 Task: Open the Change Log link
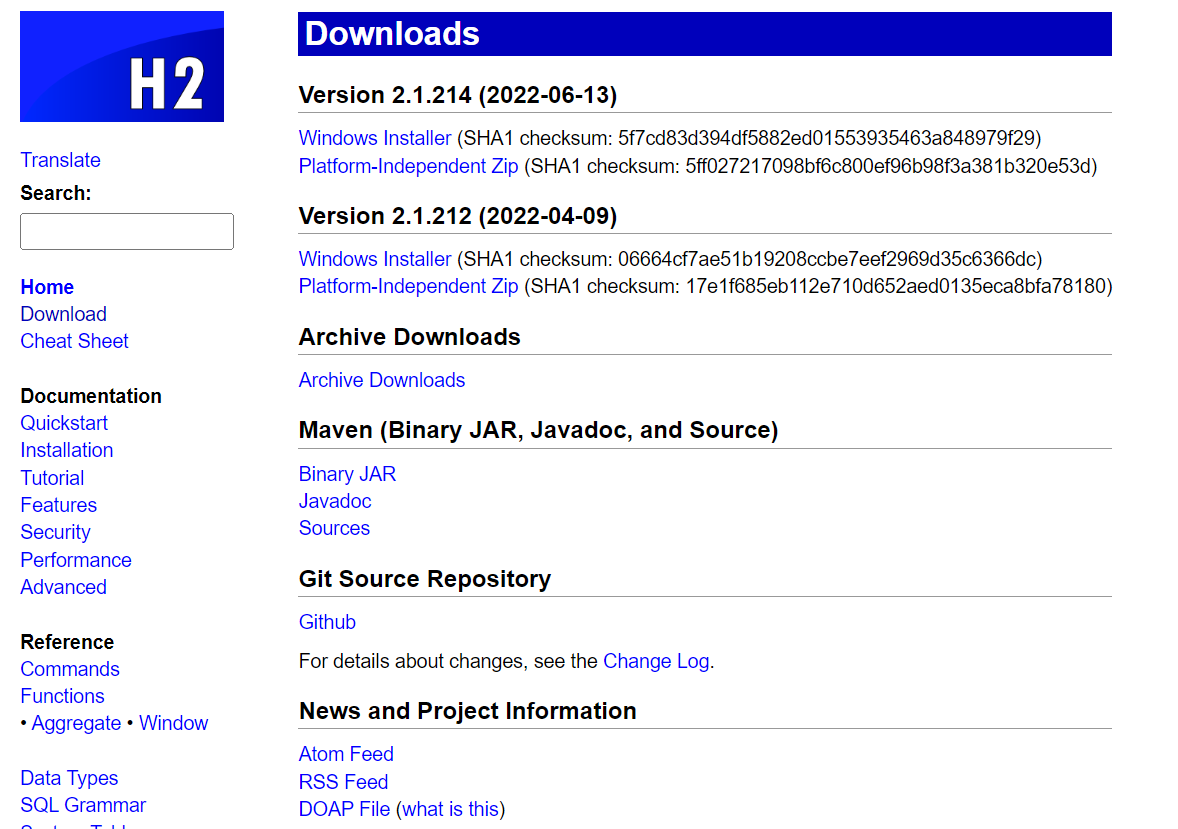click(x=656, y=661)
